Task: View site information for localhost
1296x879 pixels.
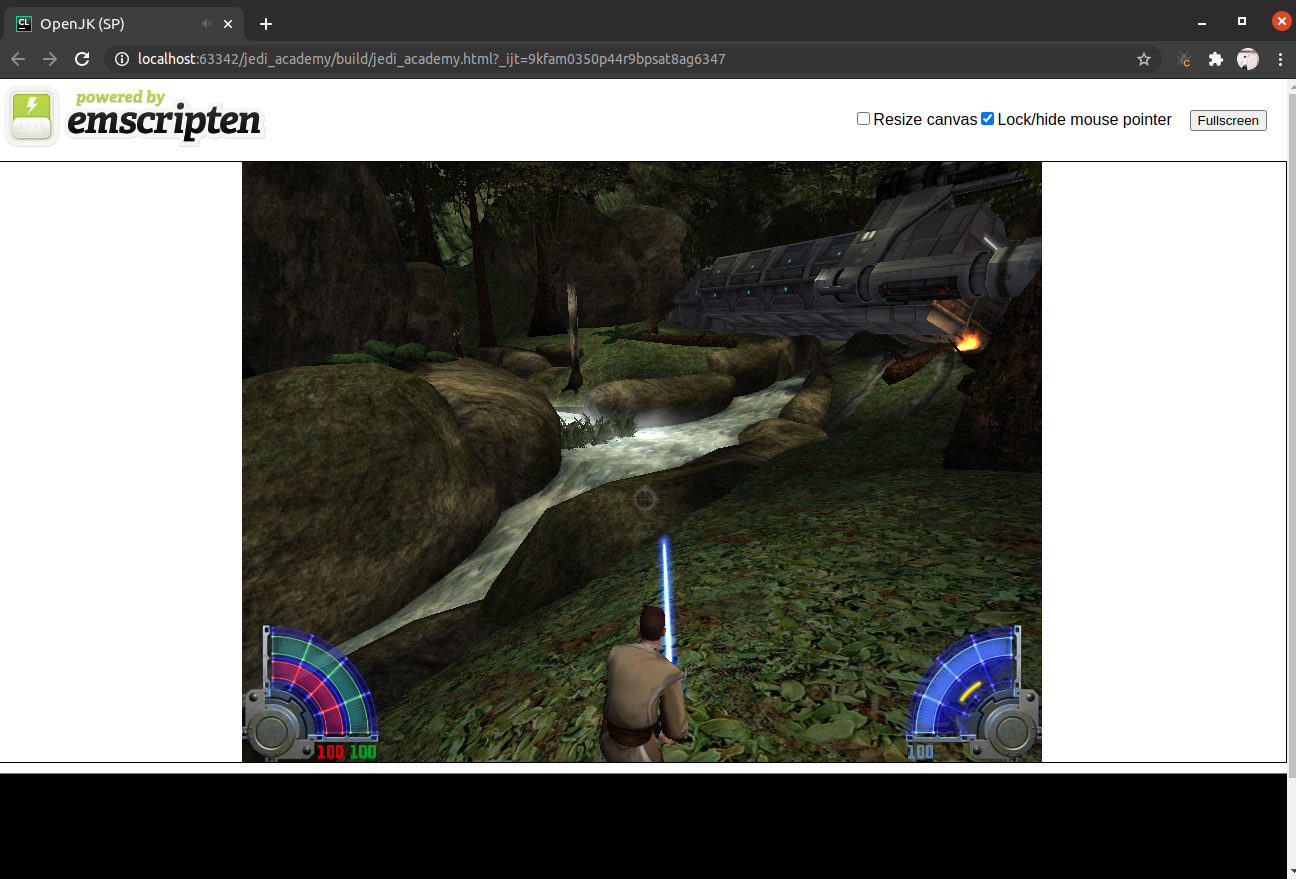Action: pyautogui.click(x=122, y=59)
